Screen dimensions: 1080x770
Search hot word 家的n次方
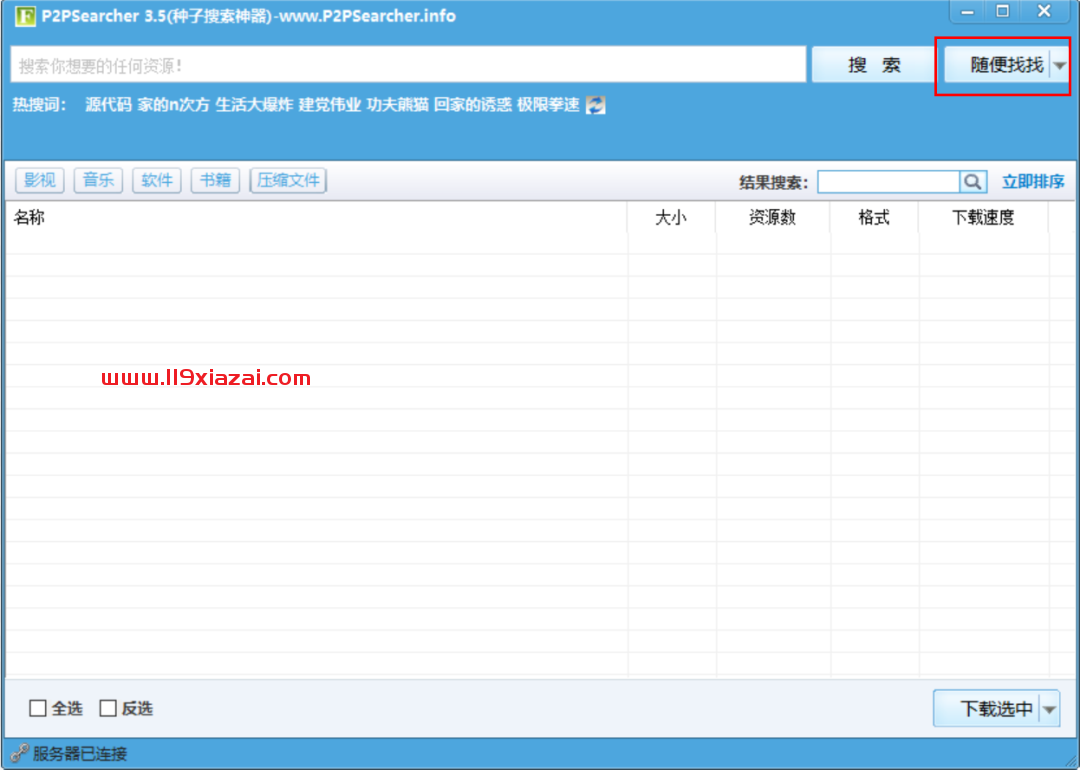pyautogui.click(x=173, y=105)
